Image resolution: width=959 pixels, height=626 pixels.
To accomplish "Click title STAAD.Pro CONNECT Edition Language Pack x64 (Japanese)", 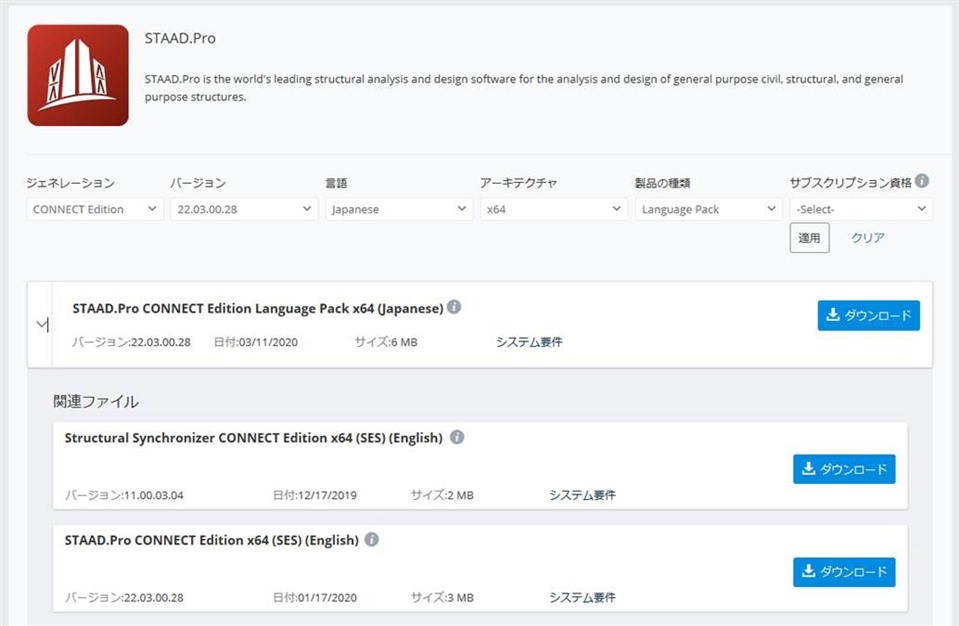I will 257,309.
